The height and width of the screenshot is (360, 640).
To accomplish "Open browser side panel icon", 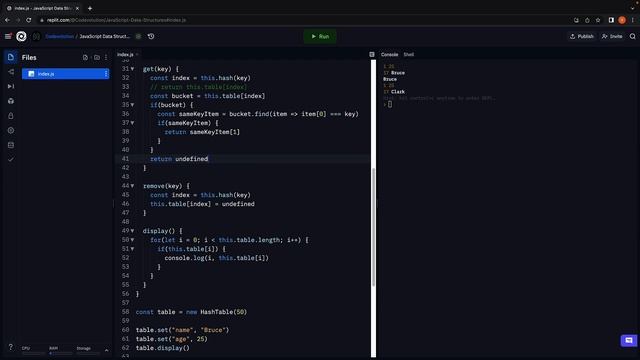I will (x=611, y=20).
